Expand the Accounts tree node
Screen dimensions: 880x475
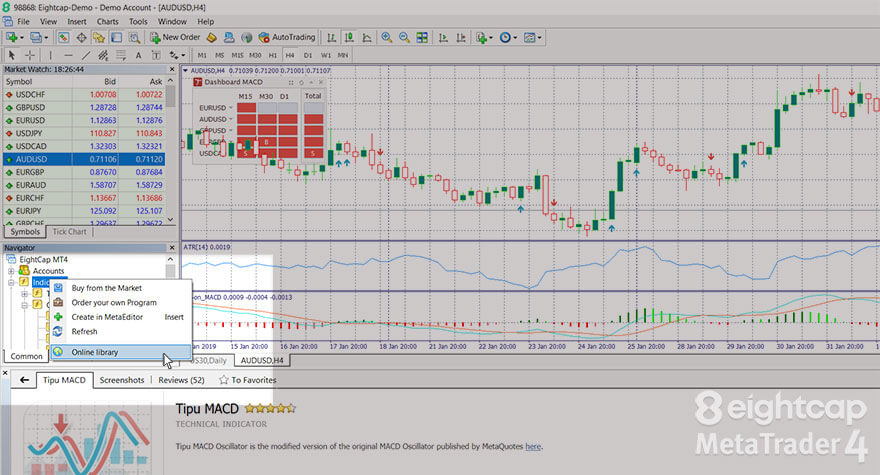pyautogui.click(x=11, y=271)
